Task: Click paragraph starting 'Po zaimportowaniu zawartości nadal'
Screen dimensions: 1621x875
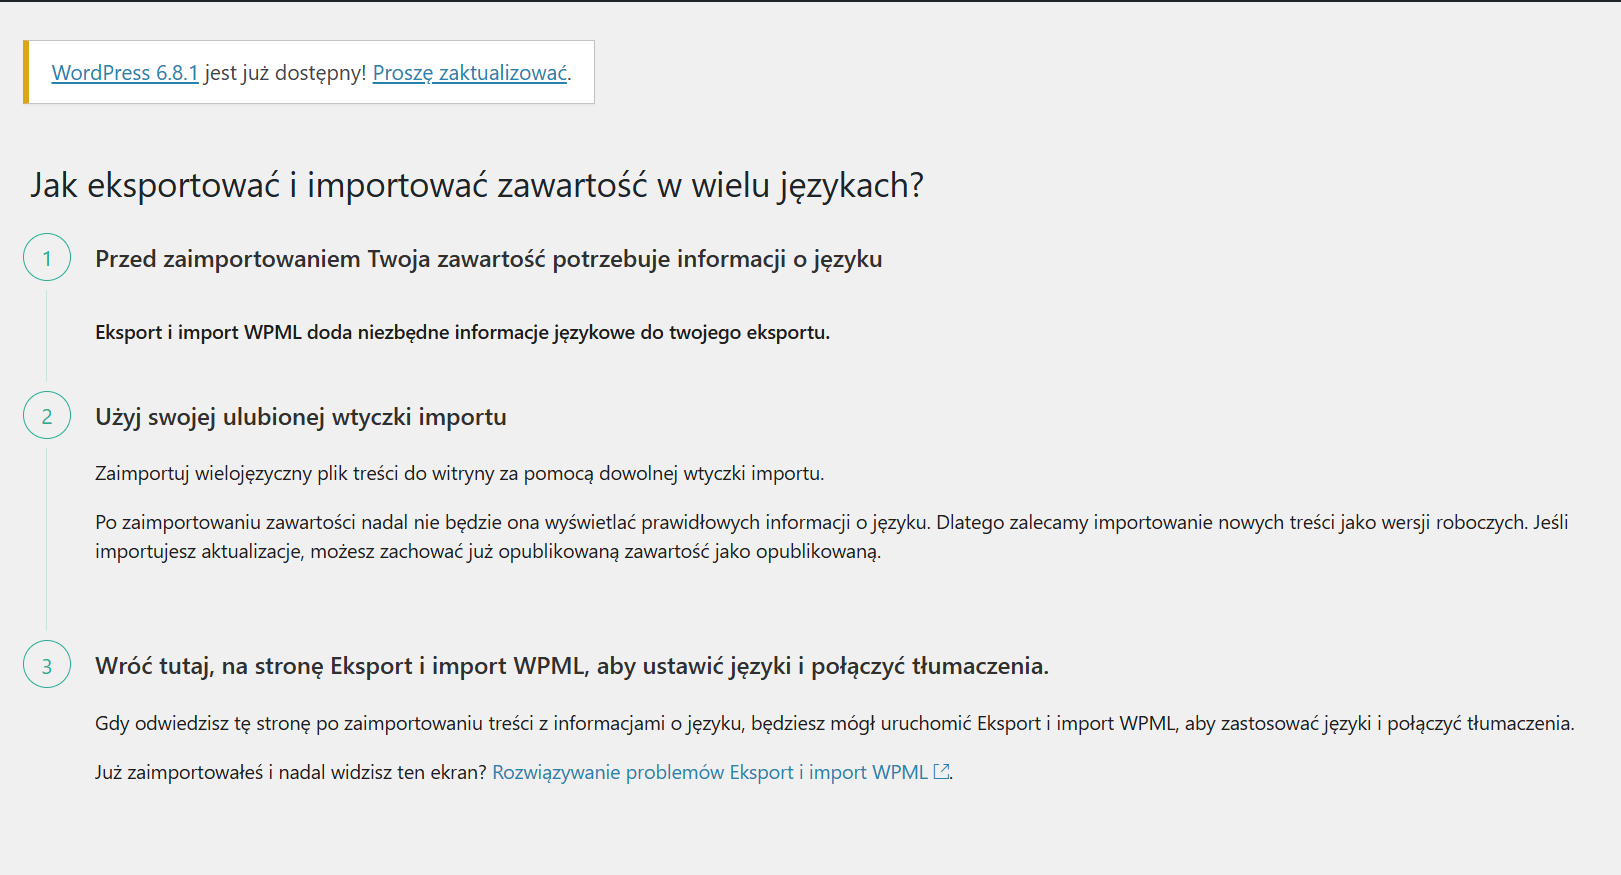Action: 832,537
